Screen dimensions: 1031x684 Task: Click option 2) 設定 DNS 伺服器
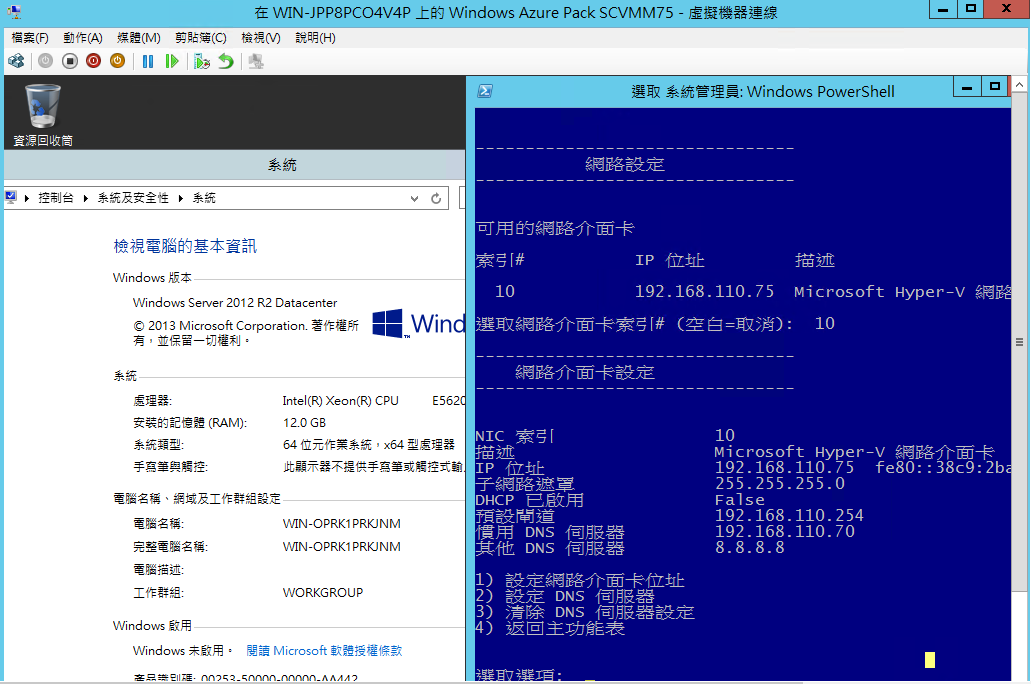(565, 596)
